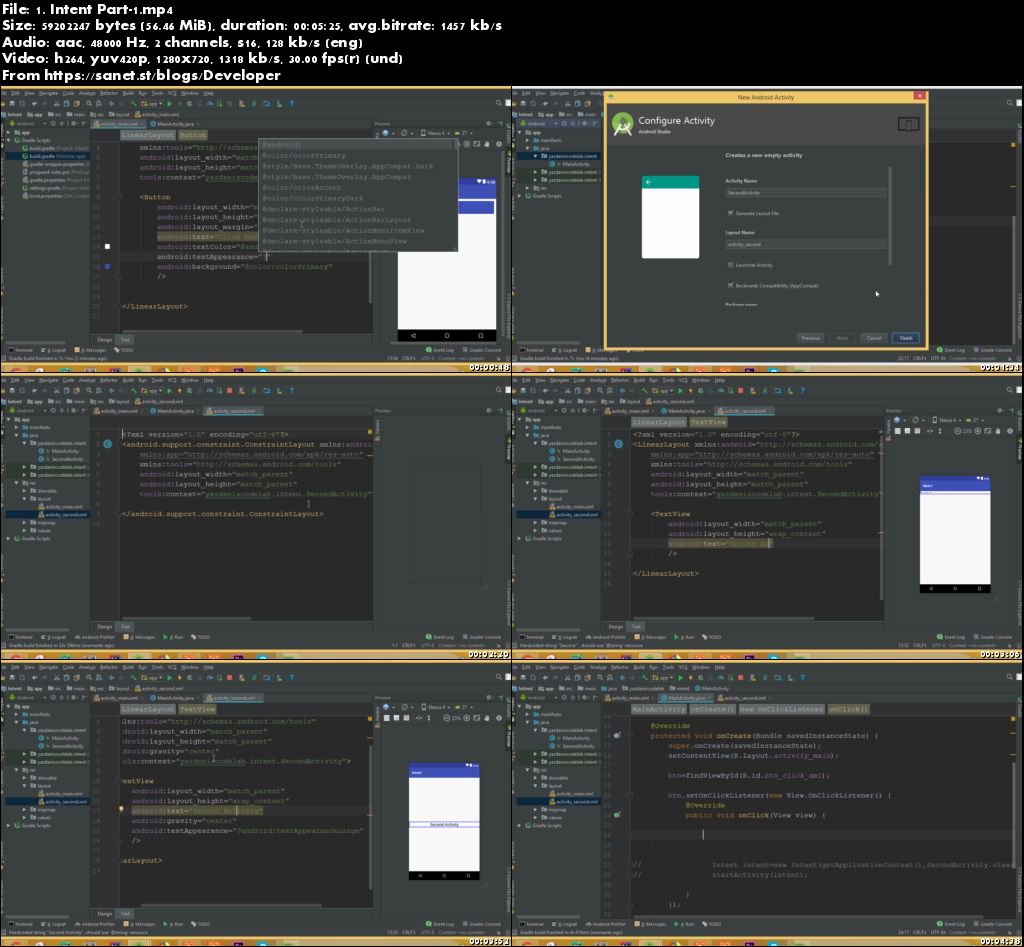The image size is (1024, 947).
Task: Expand Gradle Scripts node in 00:02:20 frame tree
Action: (9, 539)
